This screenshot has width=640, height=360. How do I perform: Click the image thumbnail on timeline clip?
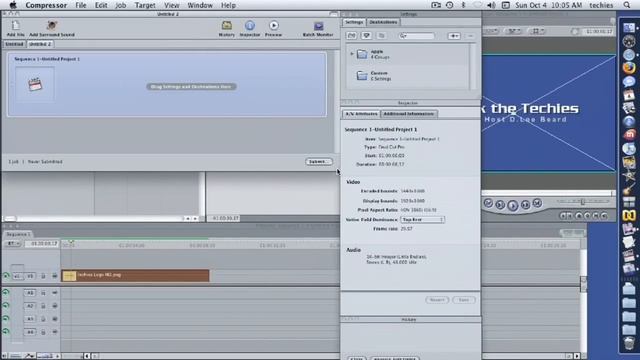coord(69,276)
